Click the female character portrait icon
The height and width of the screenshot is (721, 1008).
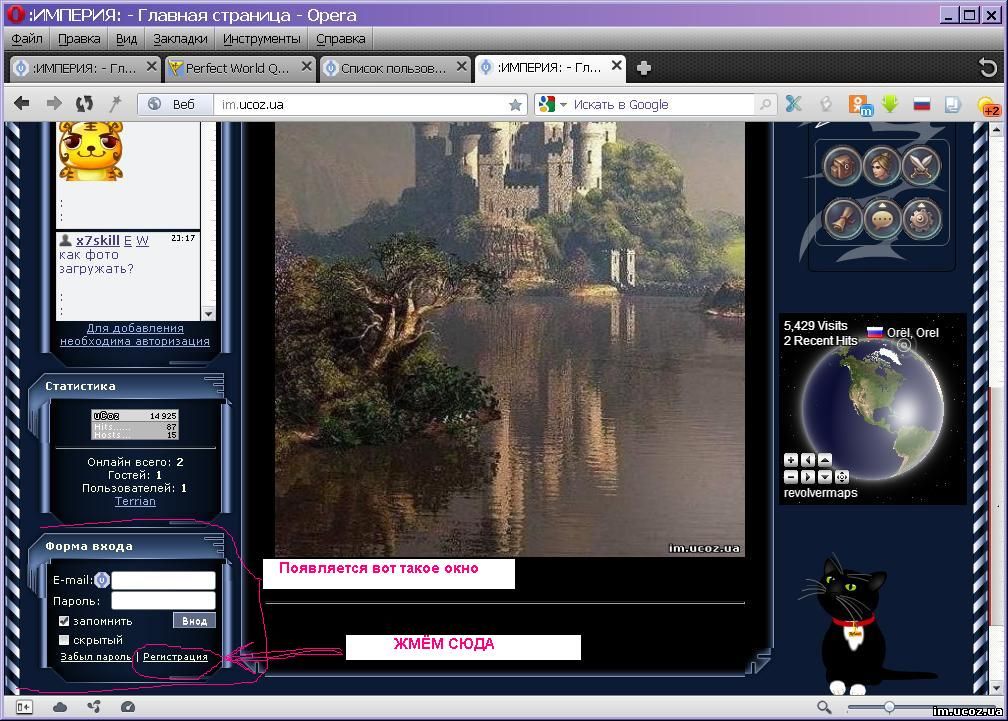(x=881, y=166)
